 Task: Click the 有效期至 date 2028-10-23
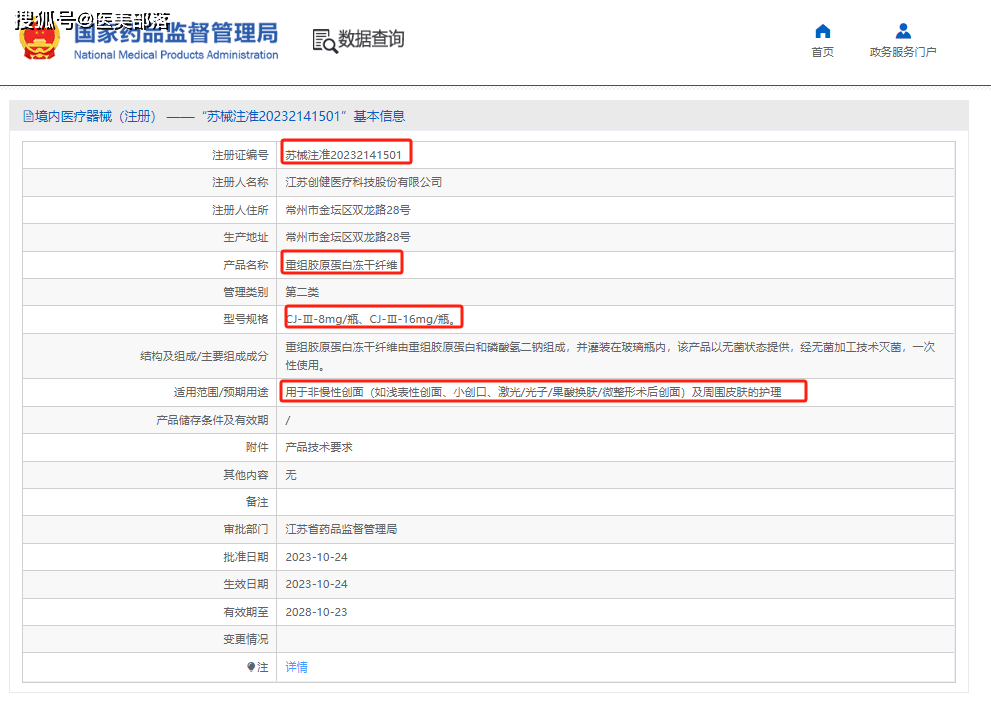(316, 612)
